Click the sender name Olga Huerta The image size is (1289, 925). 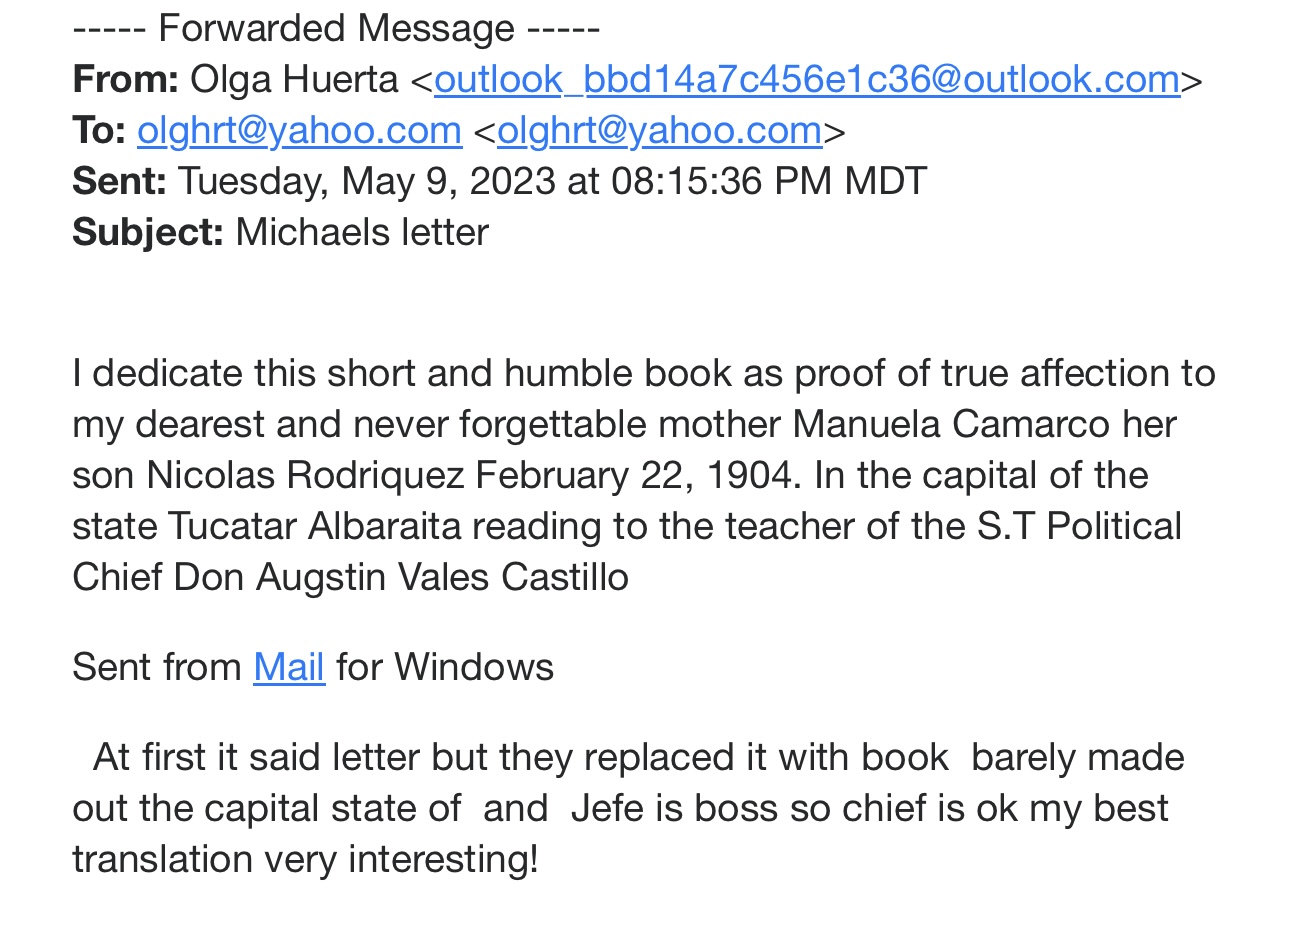click(x=294, y=79)
